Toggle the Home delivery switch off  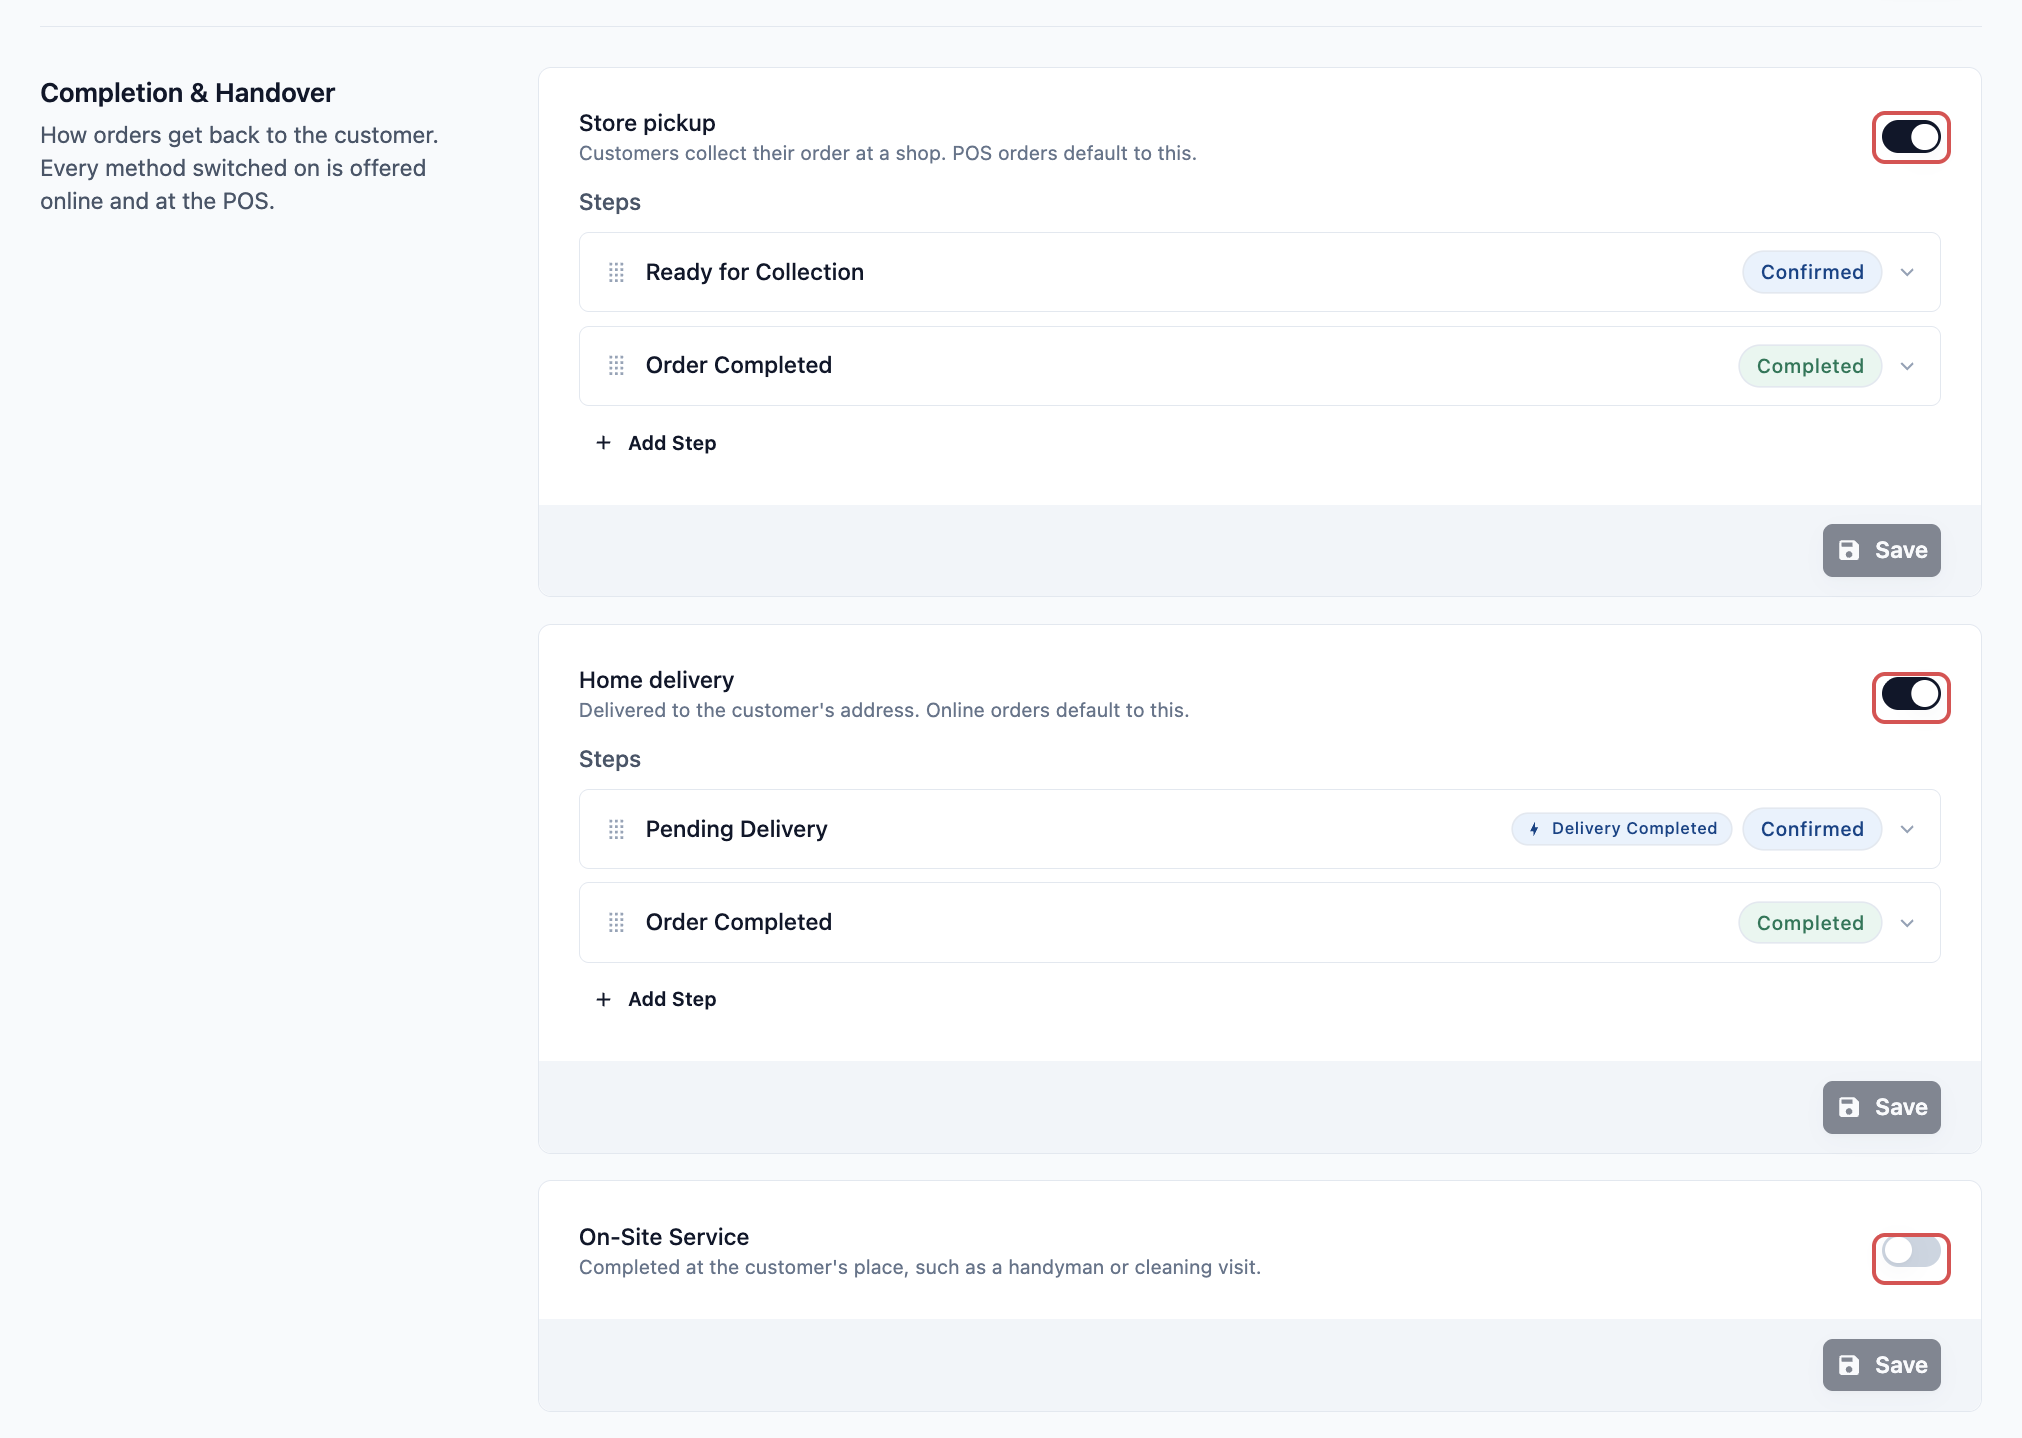1910,694
